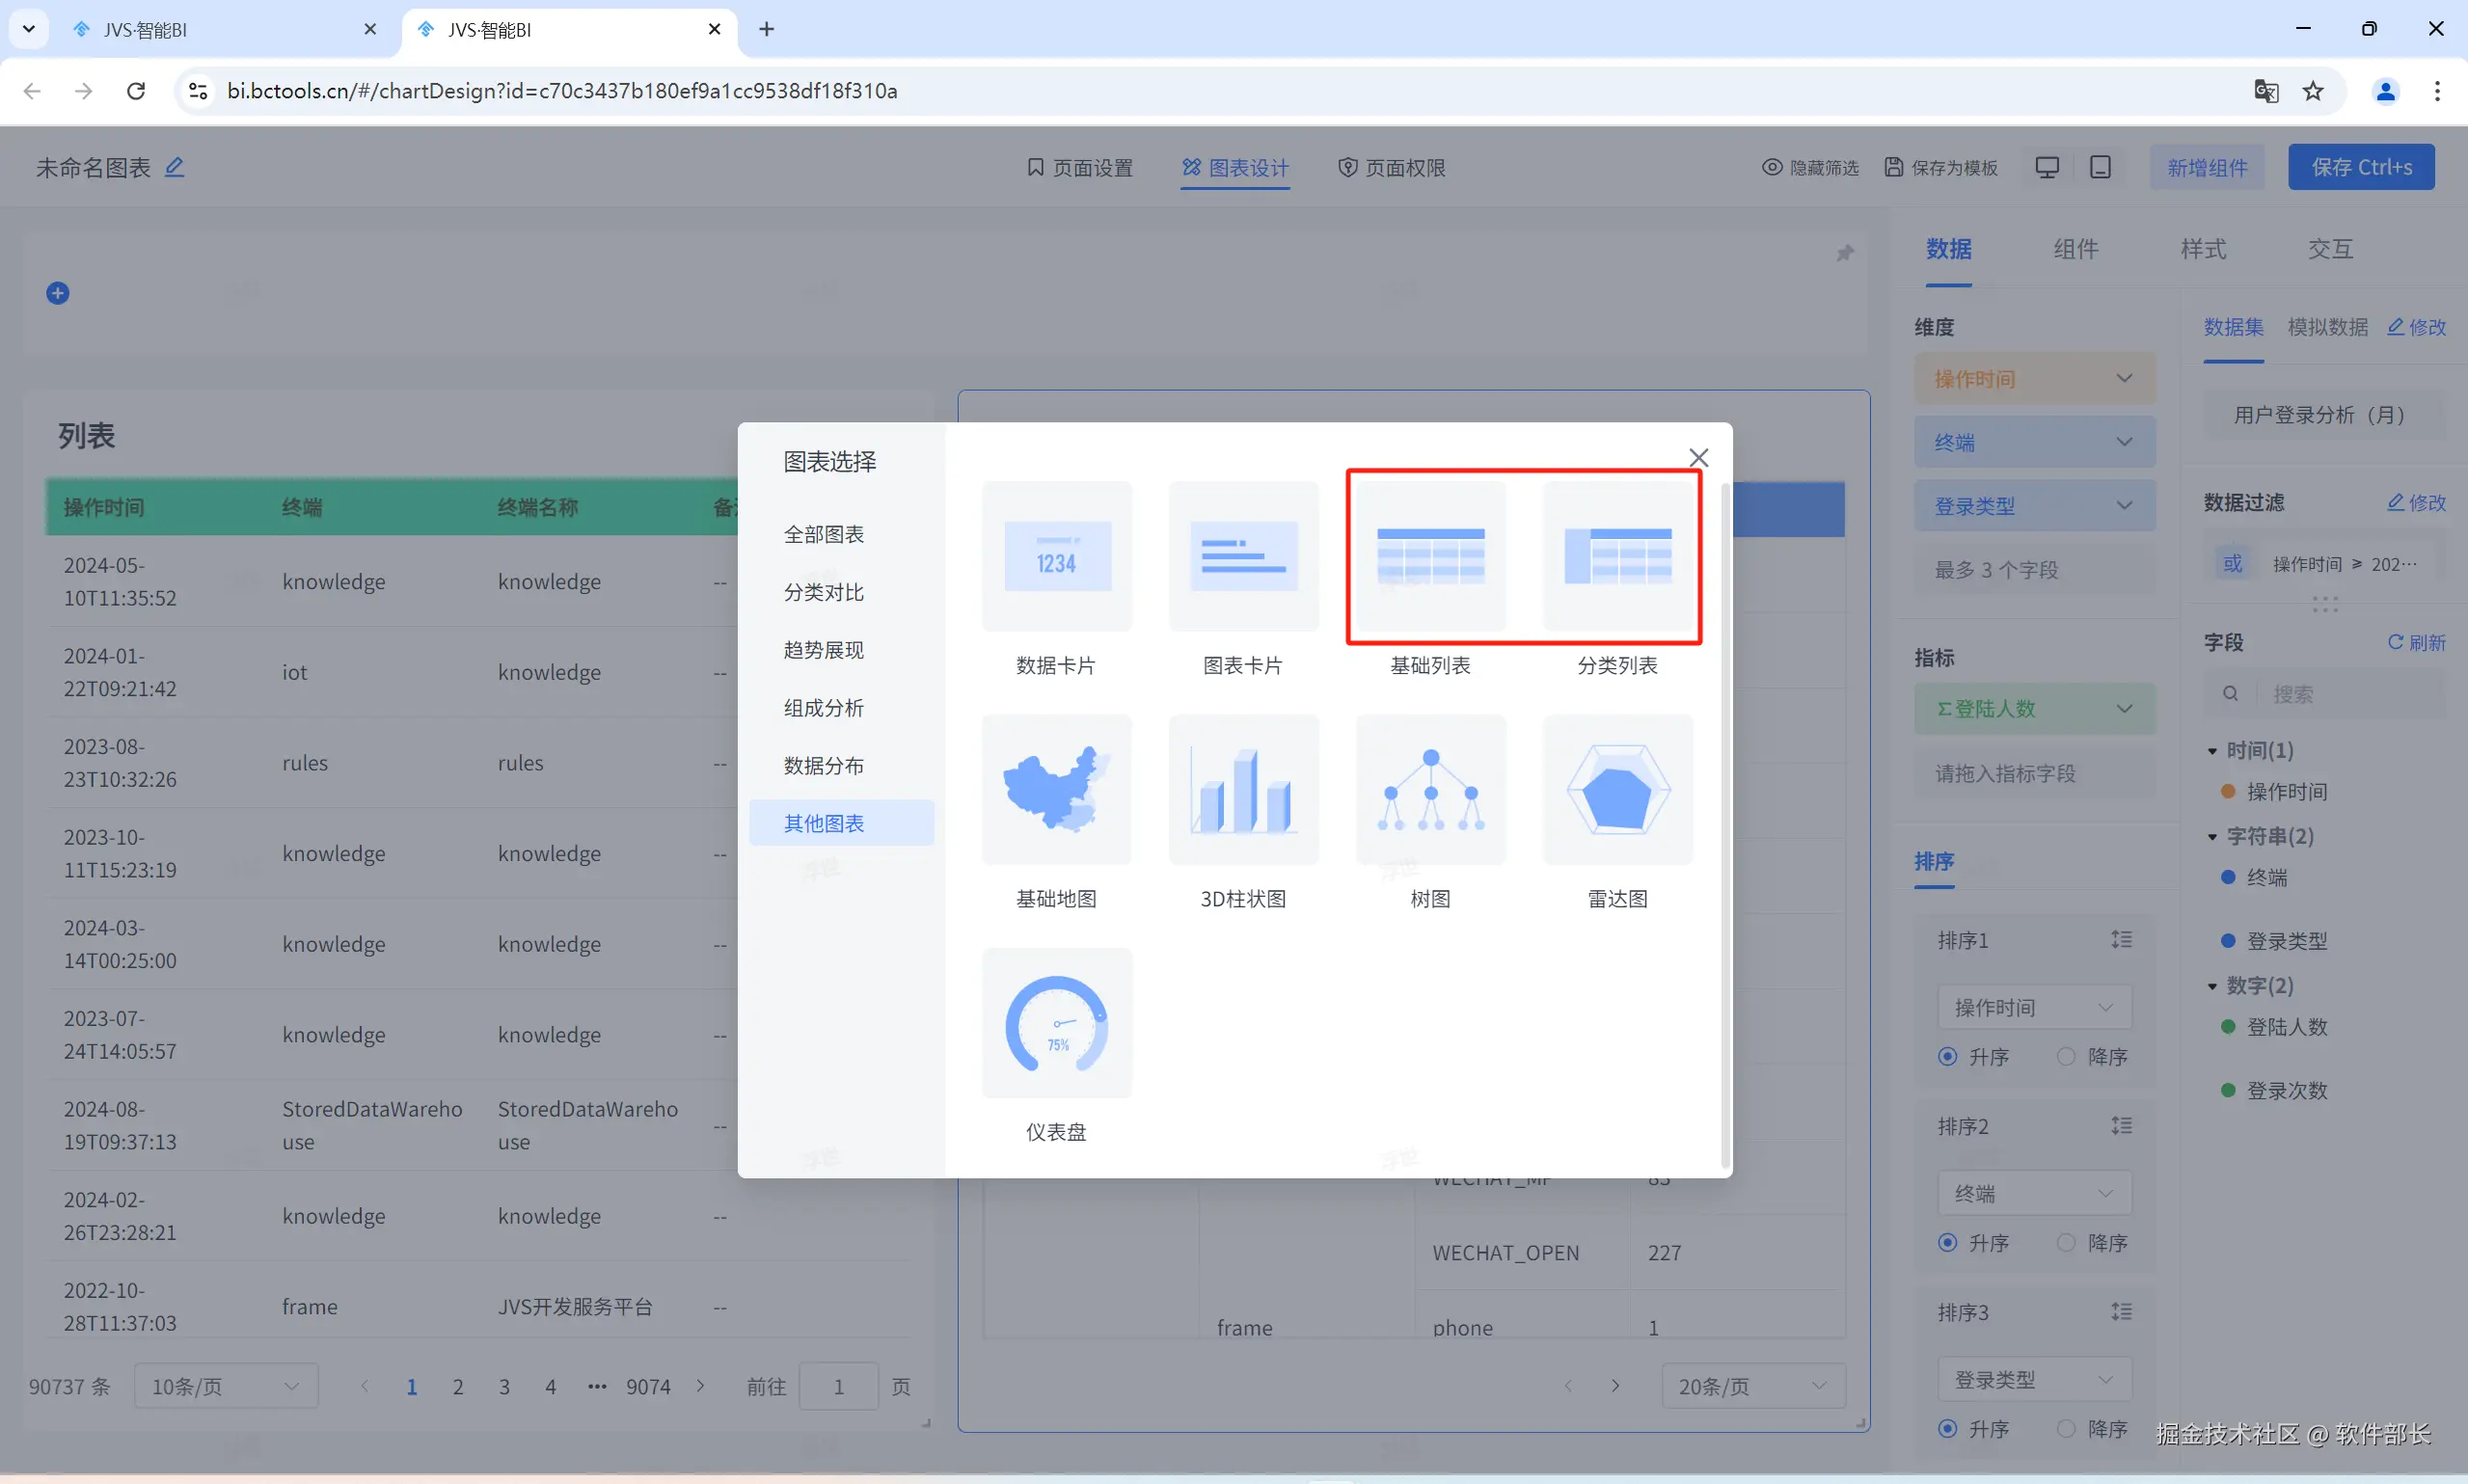The image size is (2468, 1484).
Task: Pick the 仪表盘 gauge chart icon
Action: pyautogui.click(x=1056, y=1023)
